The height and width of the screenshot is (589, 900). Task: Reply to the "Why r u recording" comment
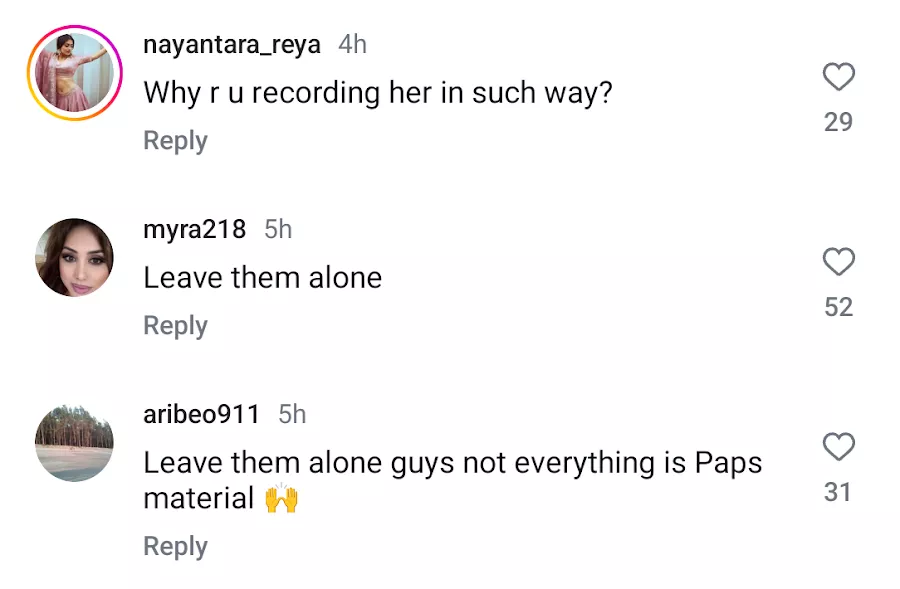point(175,141)
